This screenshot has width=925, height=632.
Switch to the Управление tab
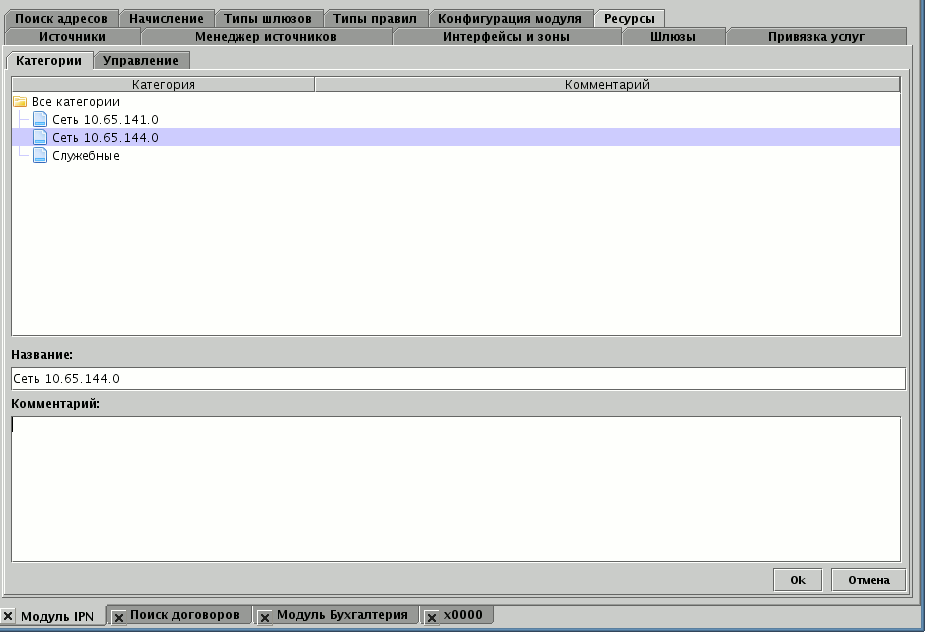click(x=141, y=61)
